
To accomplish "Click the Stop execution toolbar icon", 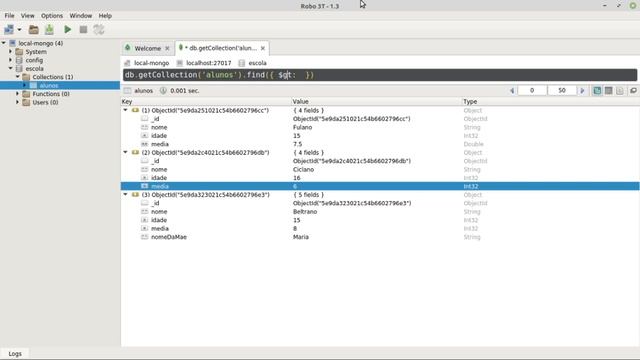I will 83,29.
